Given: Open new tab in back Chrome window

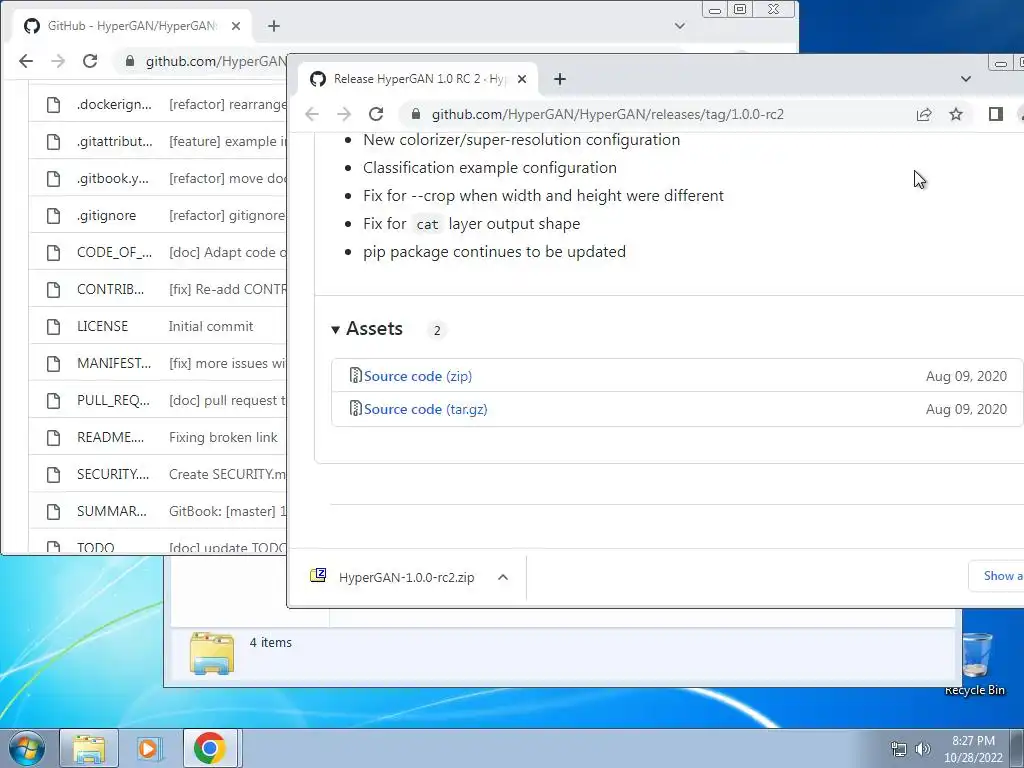Looking at the screenshot, I should (274, 26).
